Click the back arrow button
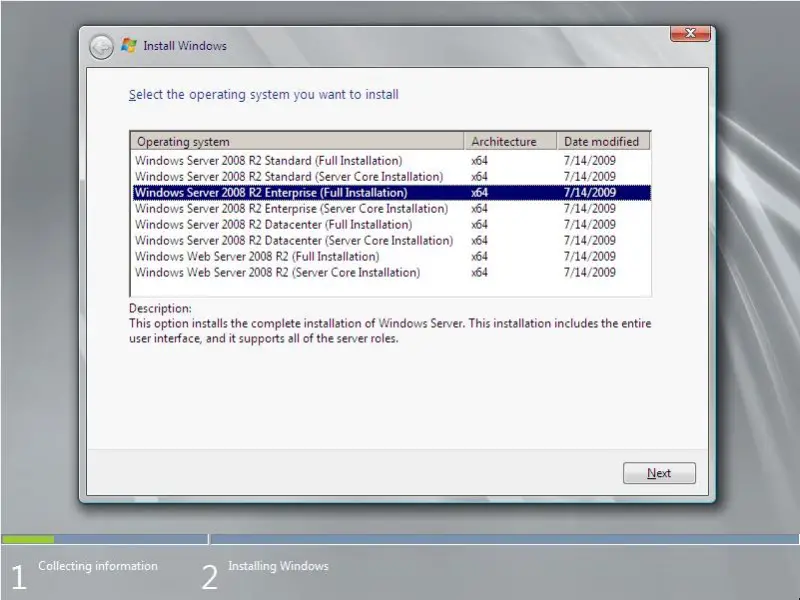Viewport: 800px width, 600px height. click(x=101, y=46)
